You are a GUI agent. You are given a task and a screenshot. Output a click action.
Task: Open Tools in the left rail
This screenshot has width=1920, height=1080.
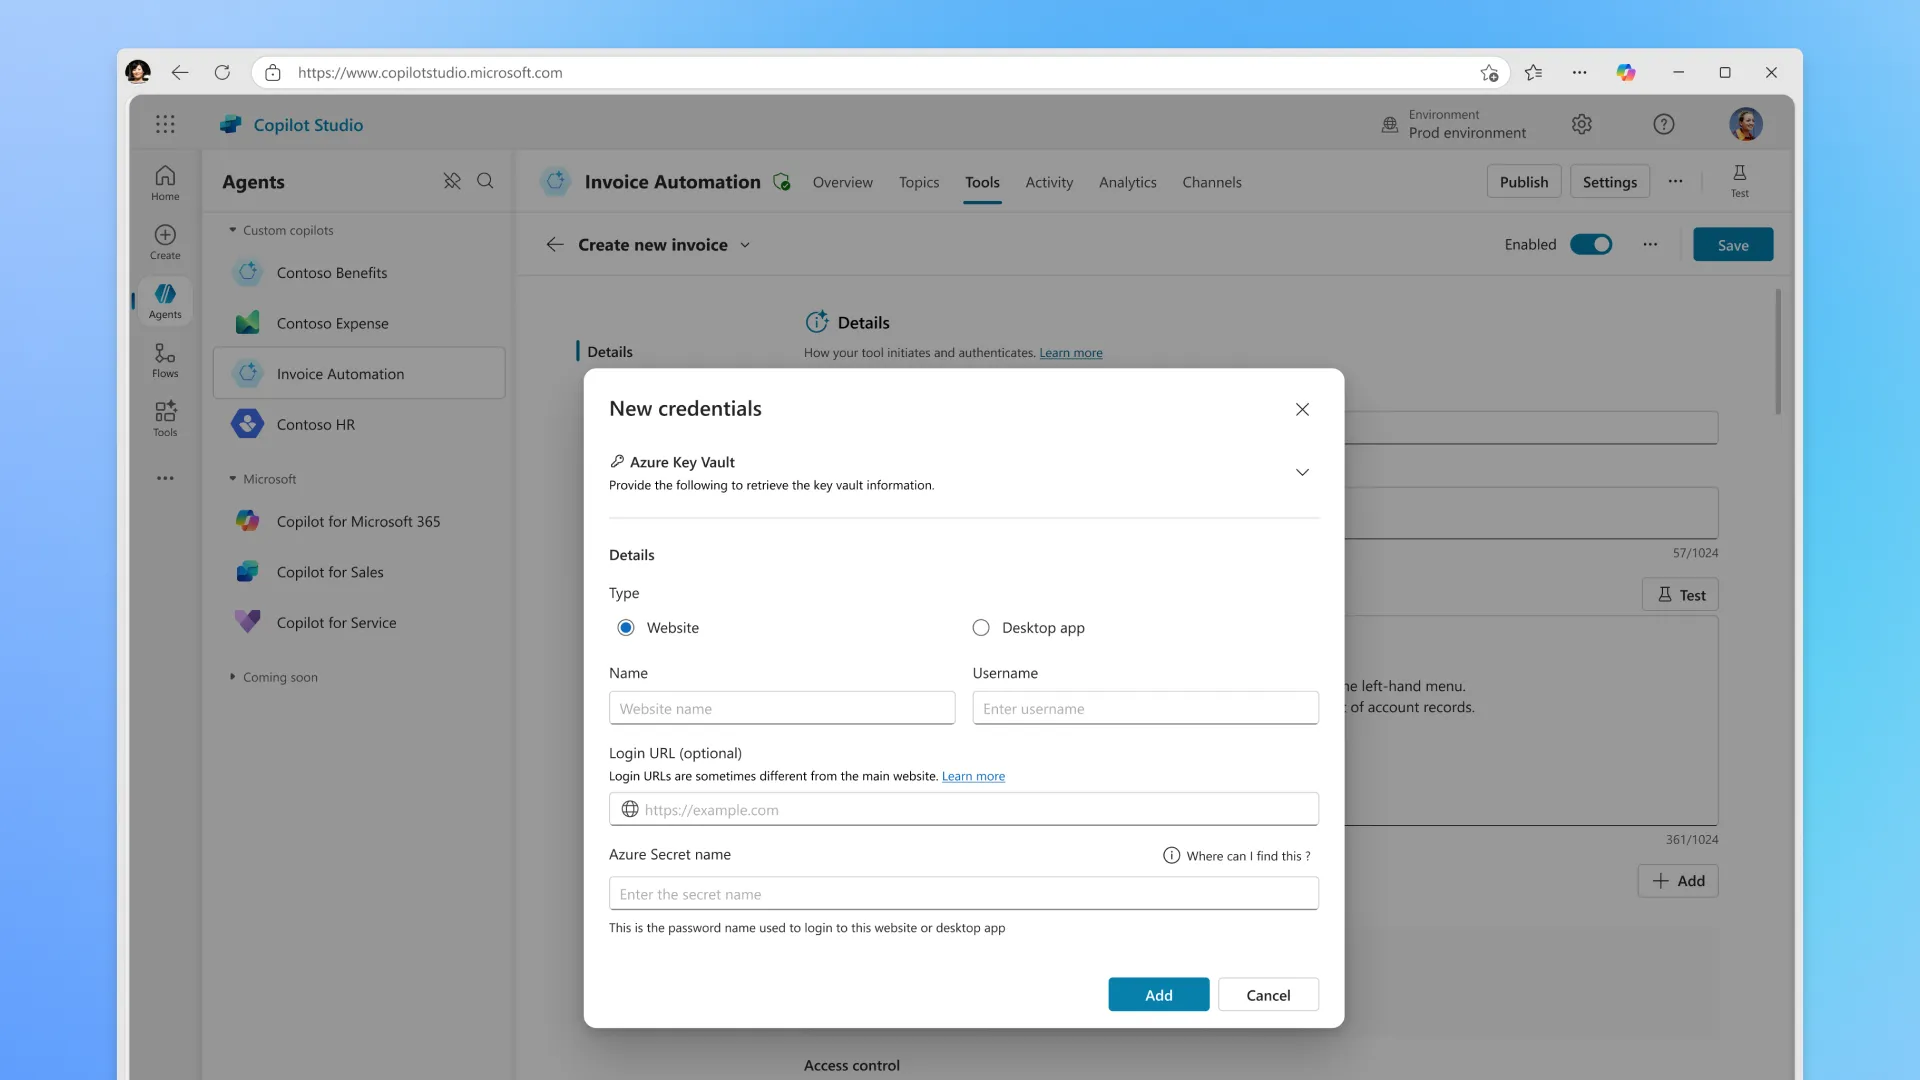(165, 419)
